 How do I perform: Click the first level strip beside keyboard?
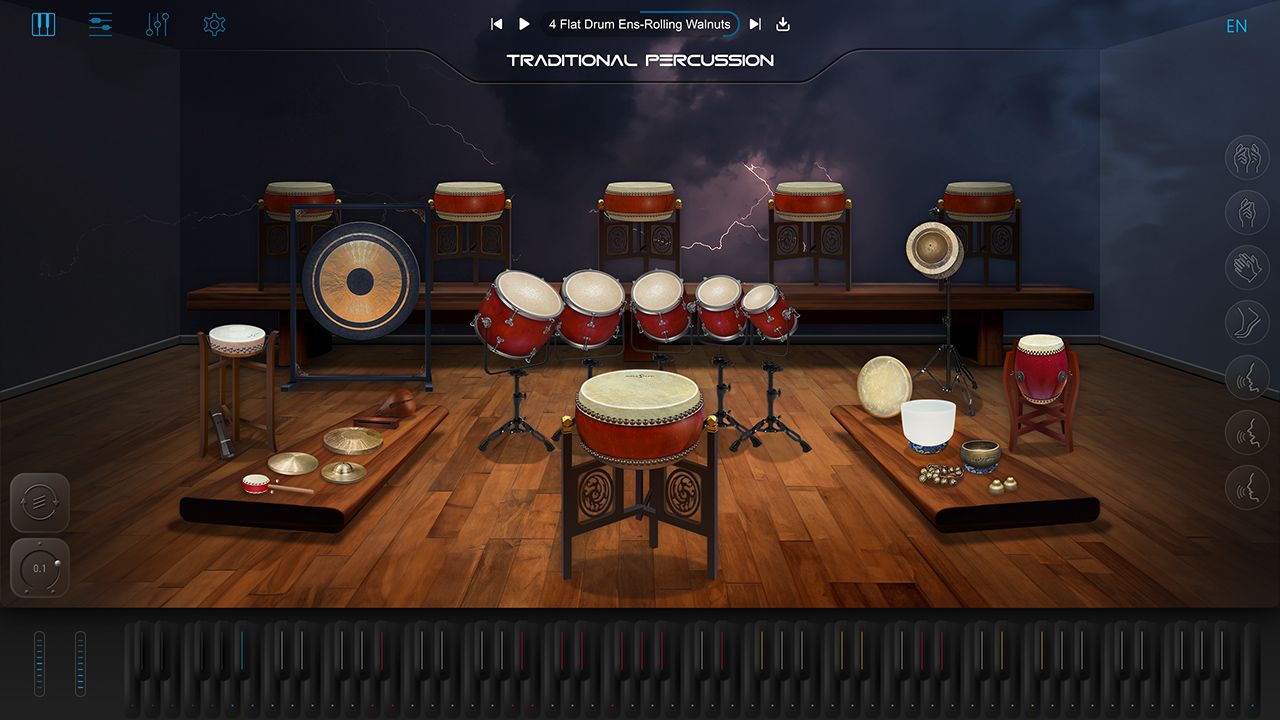[40, 663]
